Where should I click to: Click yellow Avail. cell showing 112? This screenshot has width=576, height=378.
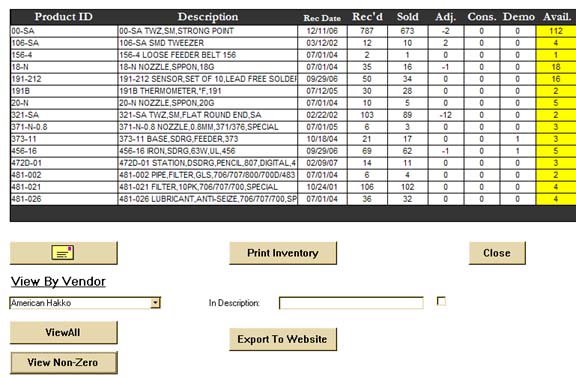tap(556, 31)
